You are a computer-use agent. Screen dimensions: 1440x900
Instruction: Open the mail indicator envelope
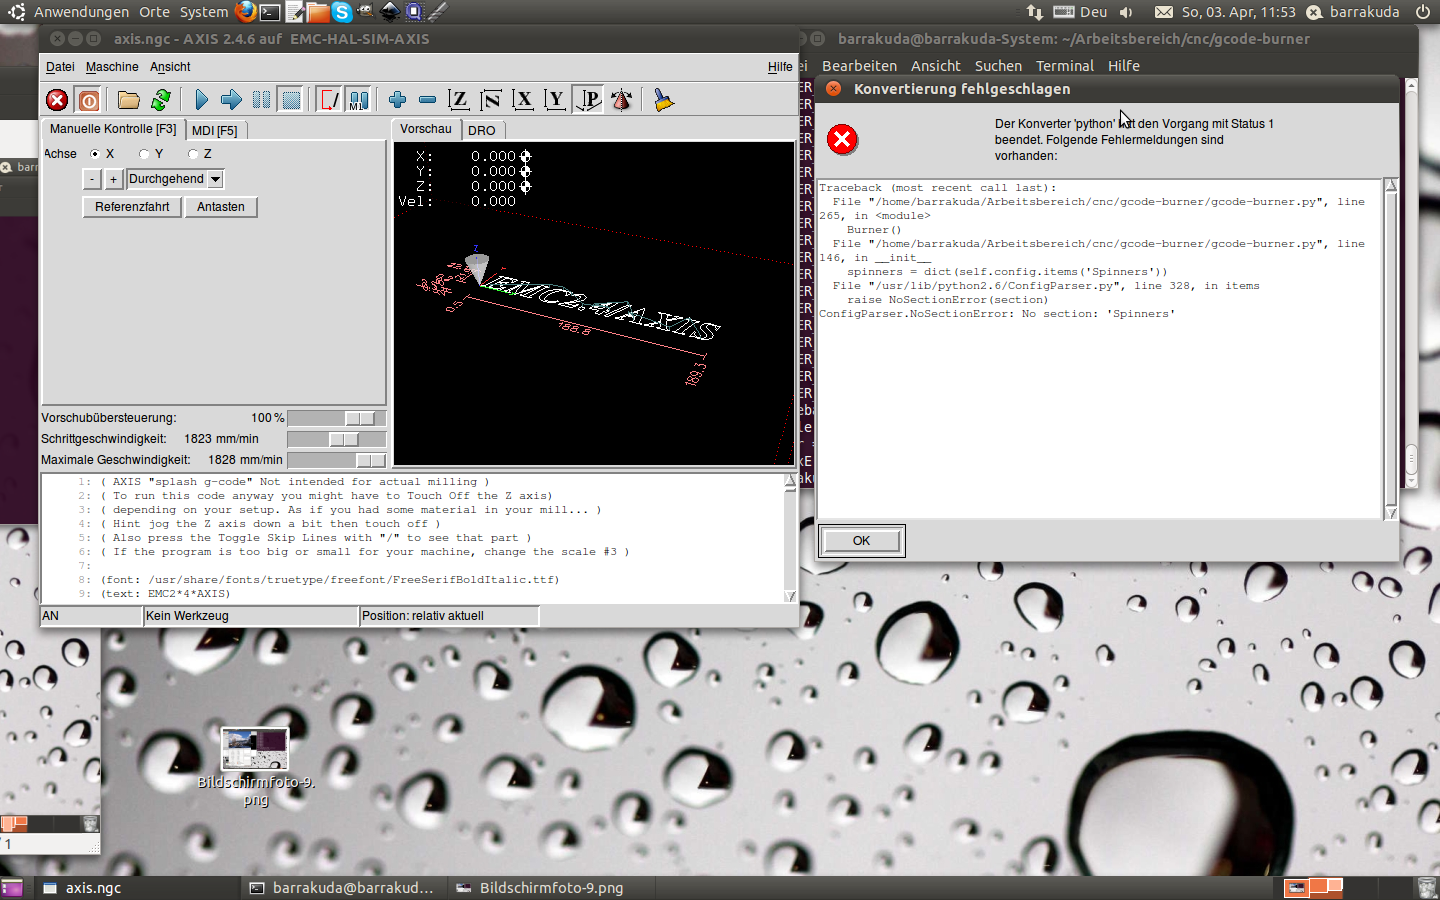(1164, 12)
